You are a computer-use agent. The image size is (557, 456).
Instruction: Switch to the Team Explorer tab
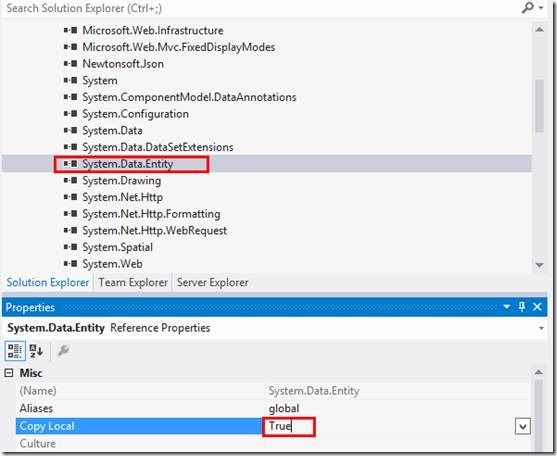pyautogui.click(x=133, y=282)
